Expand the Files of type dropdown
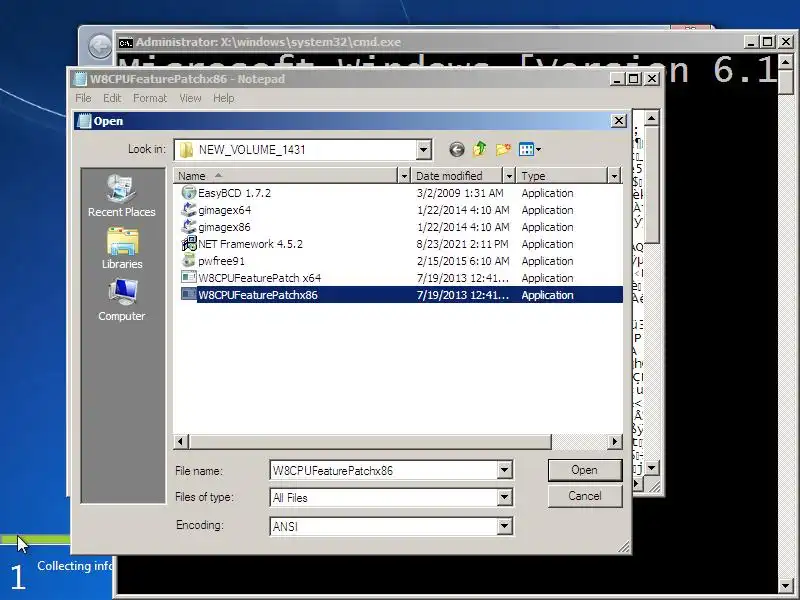The width and height of the screenshot is (800, 600). (x=504, y=497)
